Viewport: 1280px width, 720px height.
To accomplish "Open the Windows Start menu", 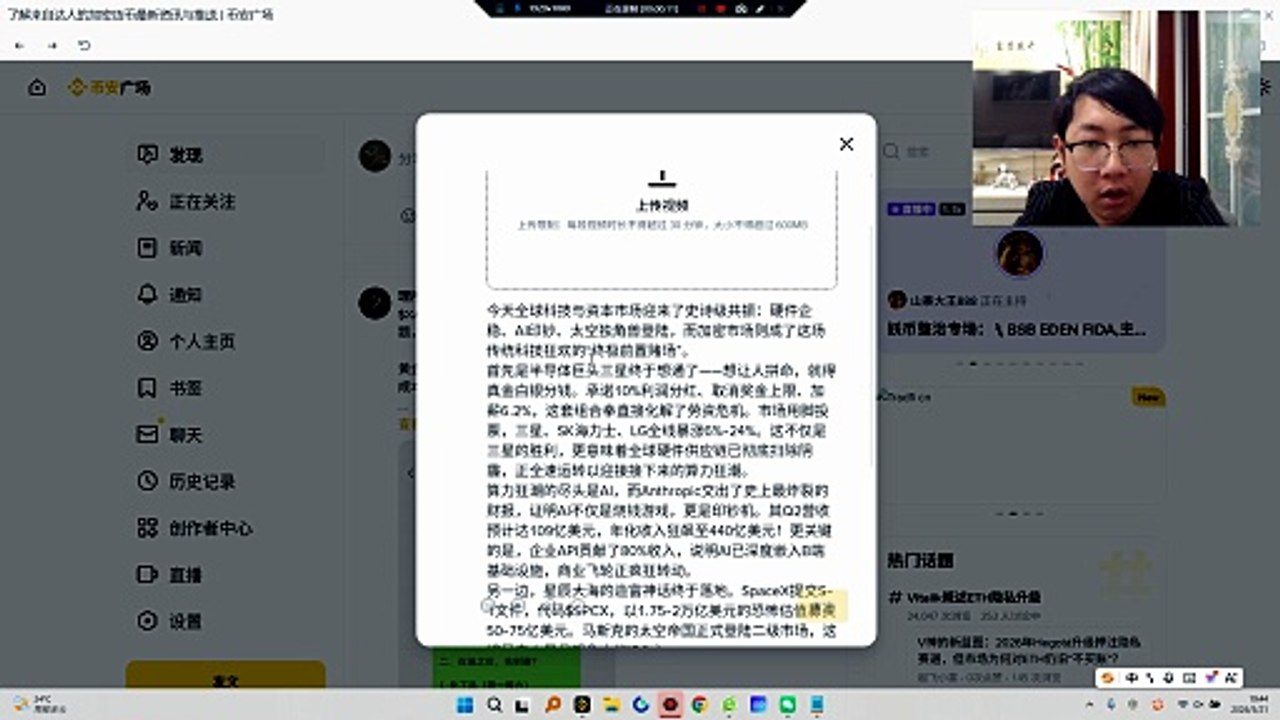I will [x=466, y=705].
